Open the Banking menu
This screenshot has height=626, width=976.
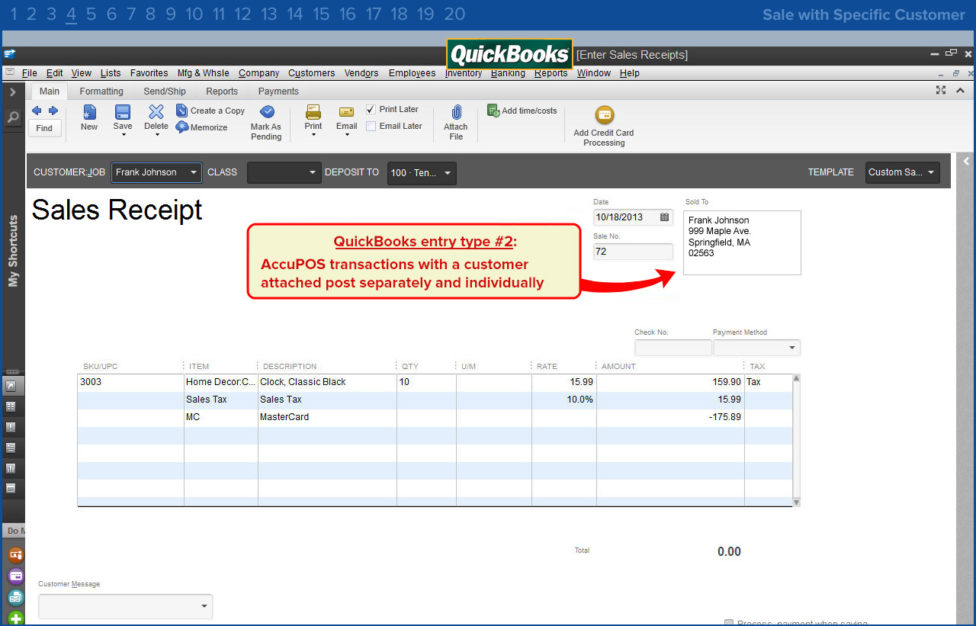click(x=508, y=73)
